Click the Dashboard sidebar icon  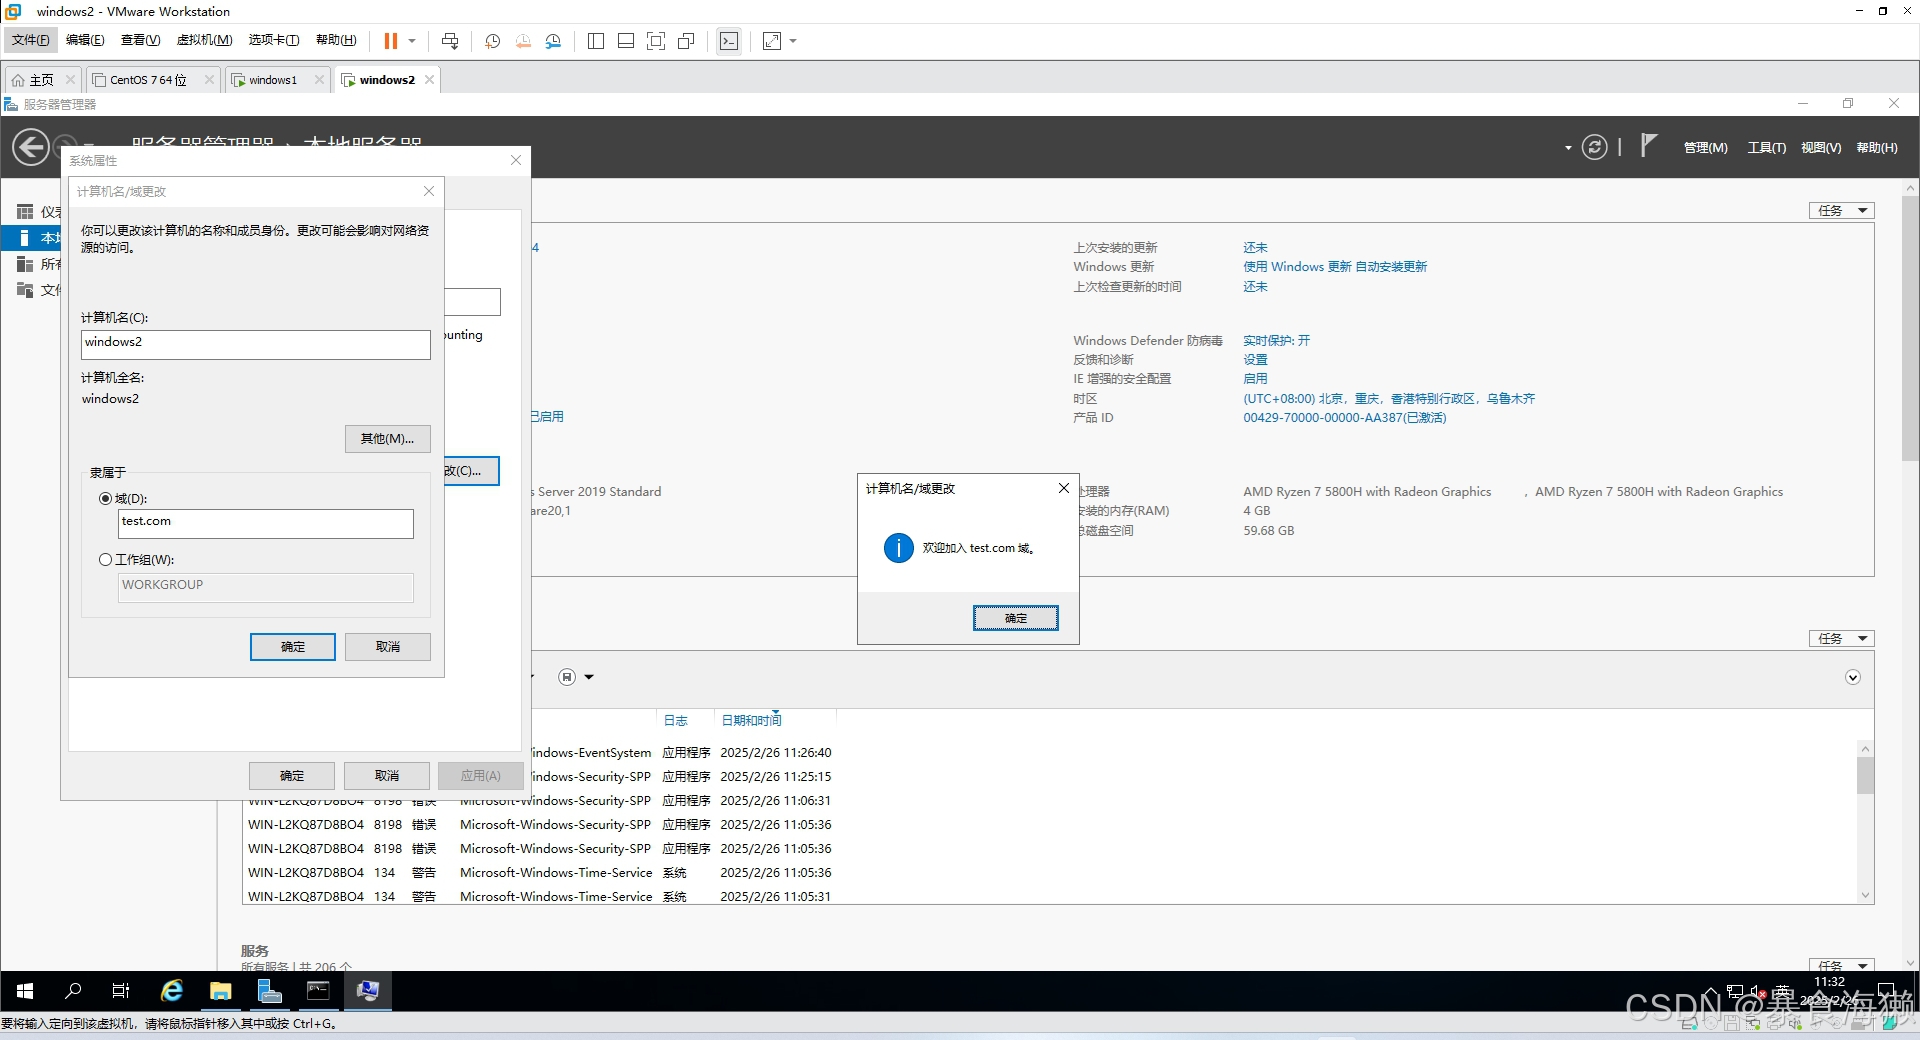[x=25, y=211]
